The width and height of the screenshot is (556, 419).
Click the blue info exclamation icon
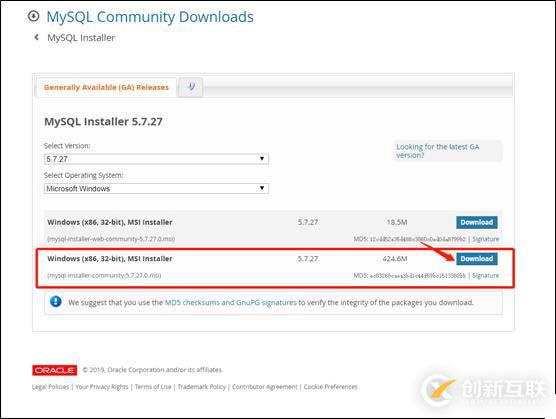56,302
